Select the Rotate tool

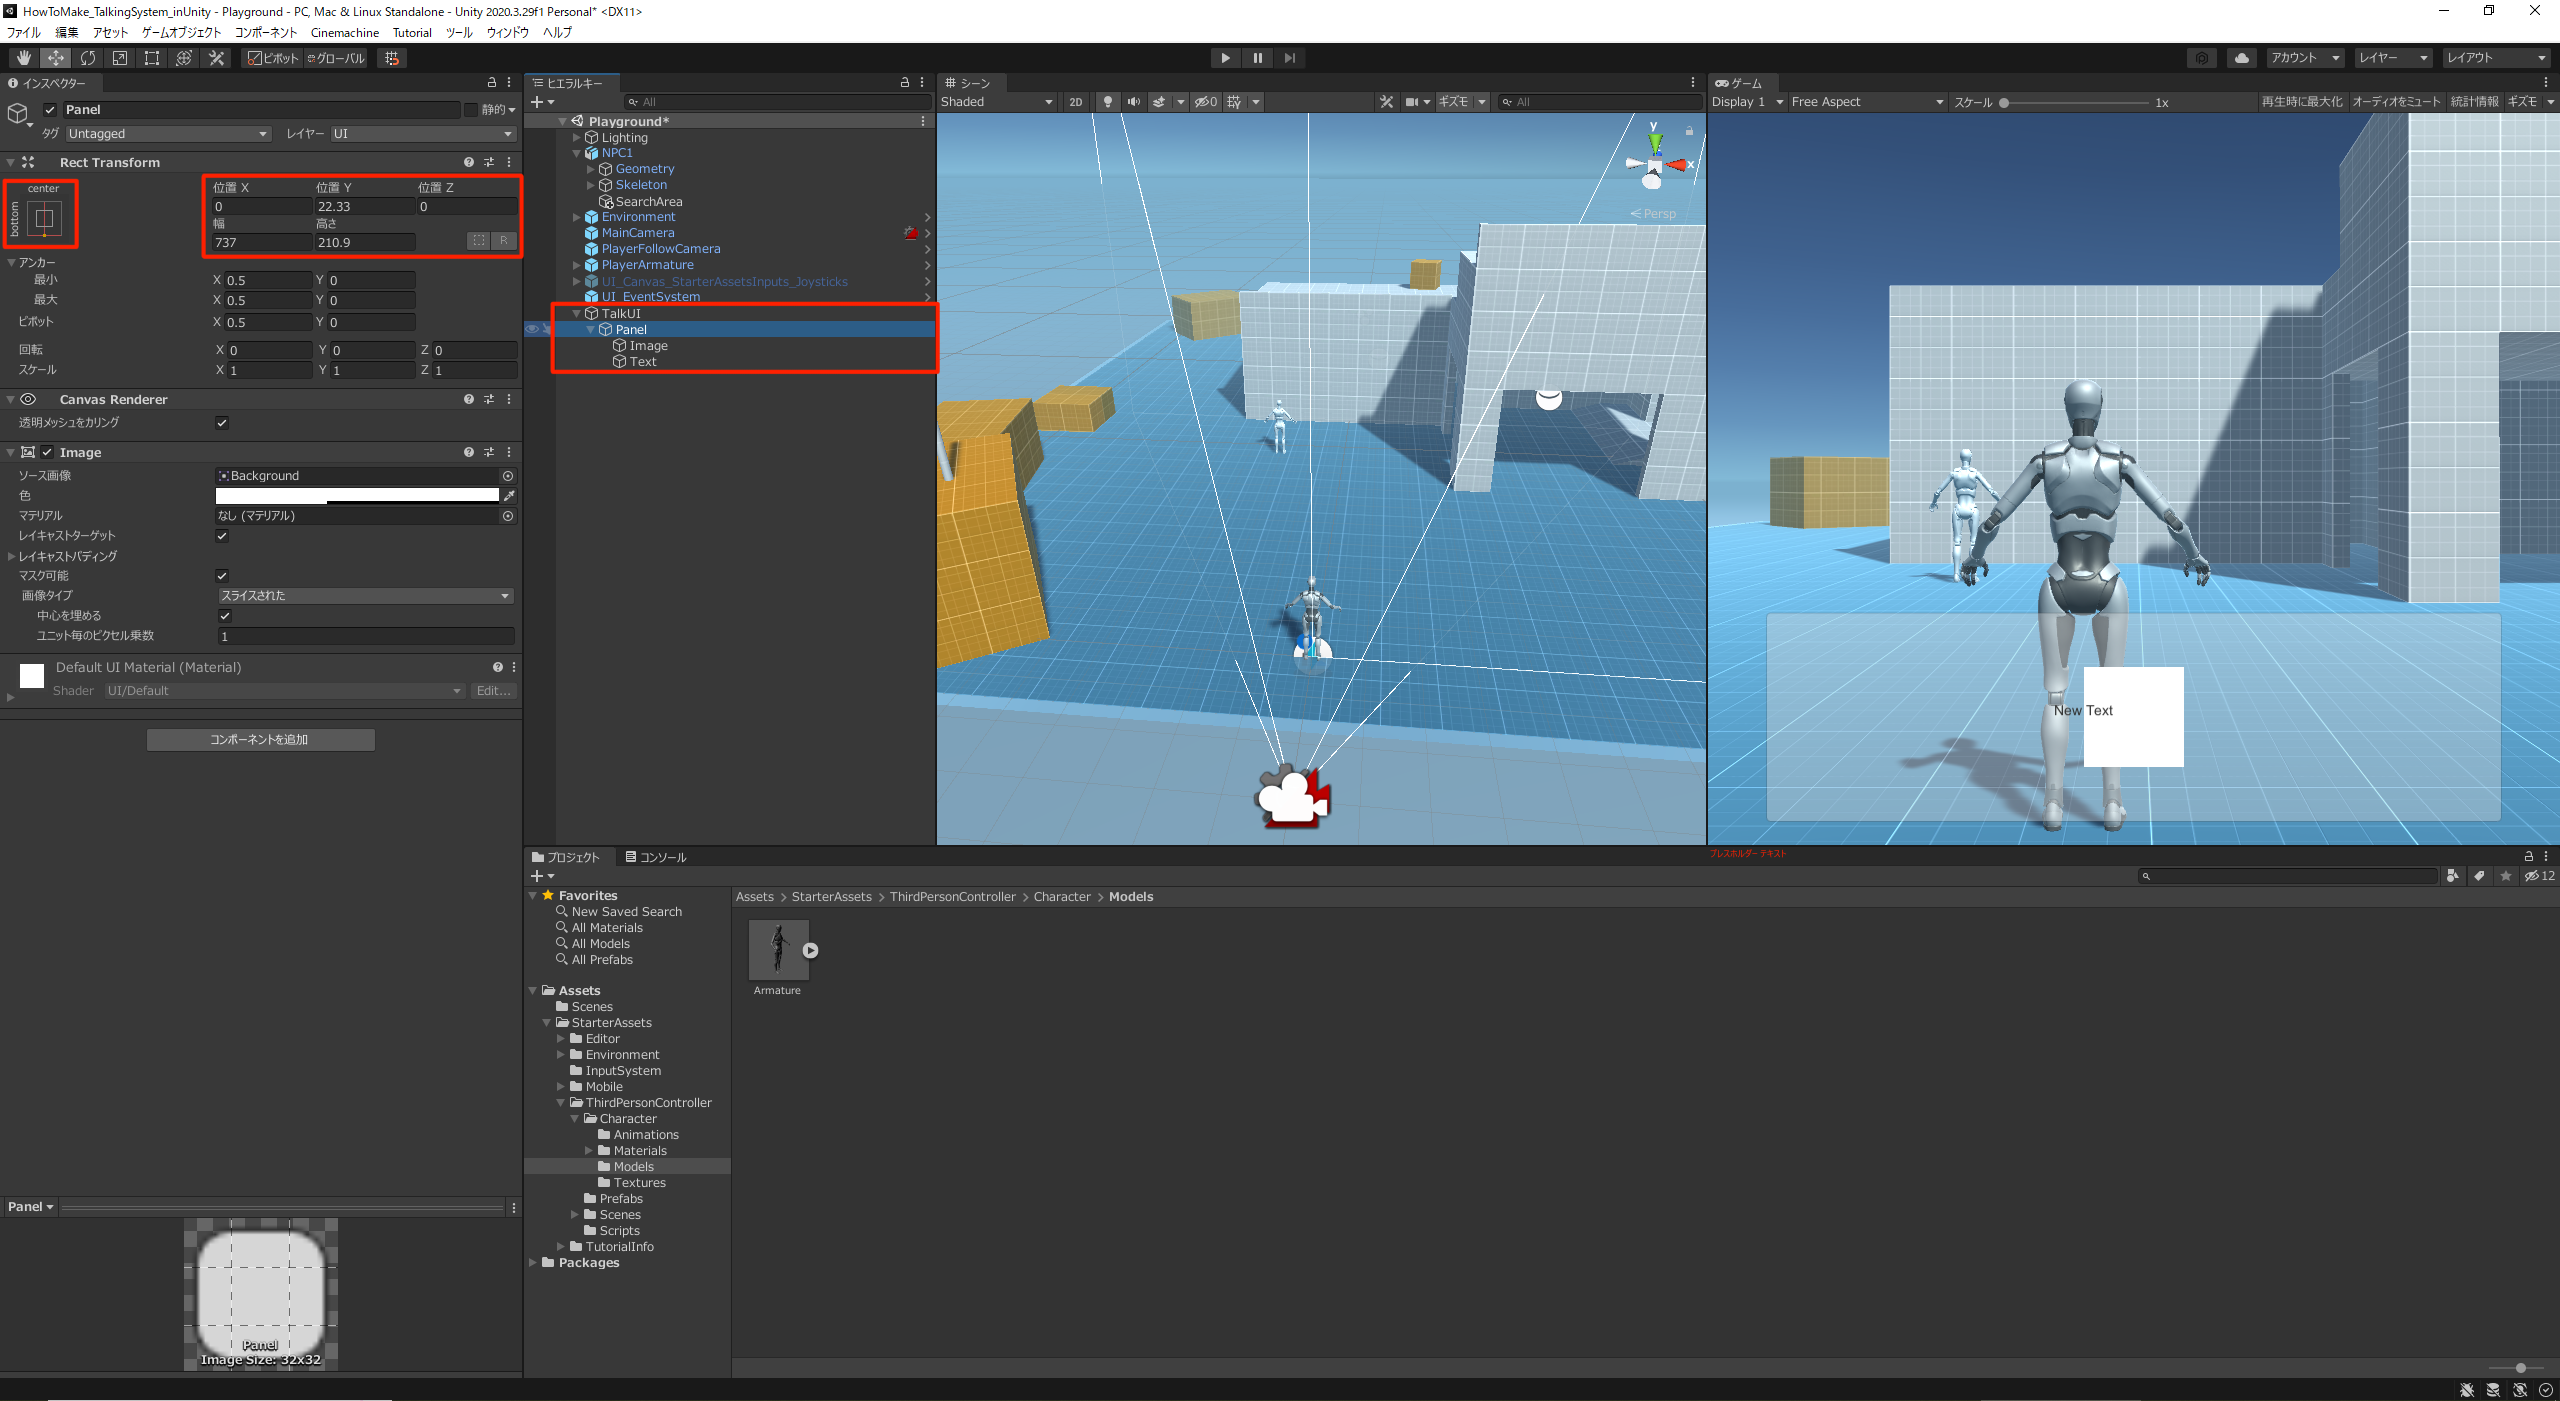pos(88,58)
